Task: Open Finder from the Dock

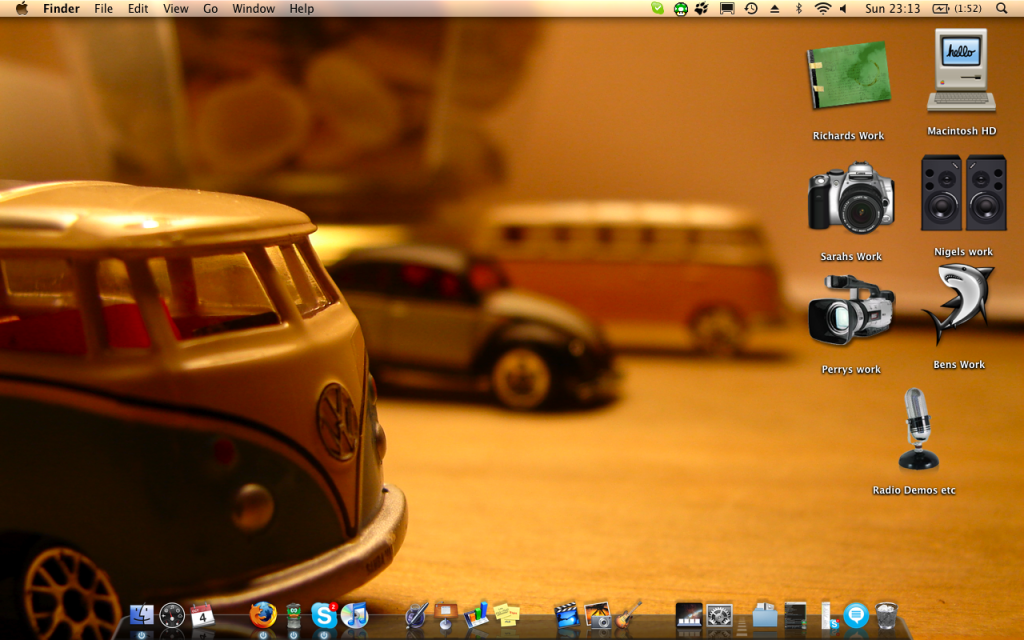Action: pyautogui.click(x=141, y=615)
